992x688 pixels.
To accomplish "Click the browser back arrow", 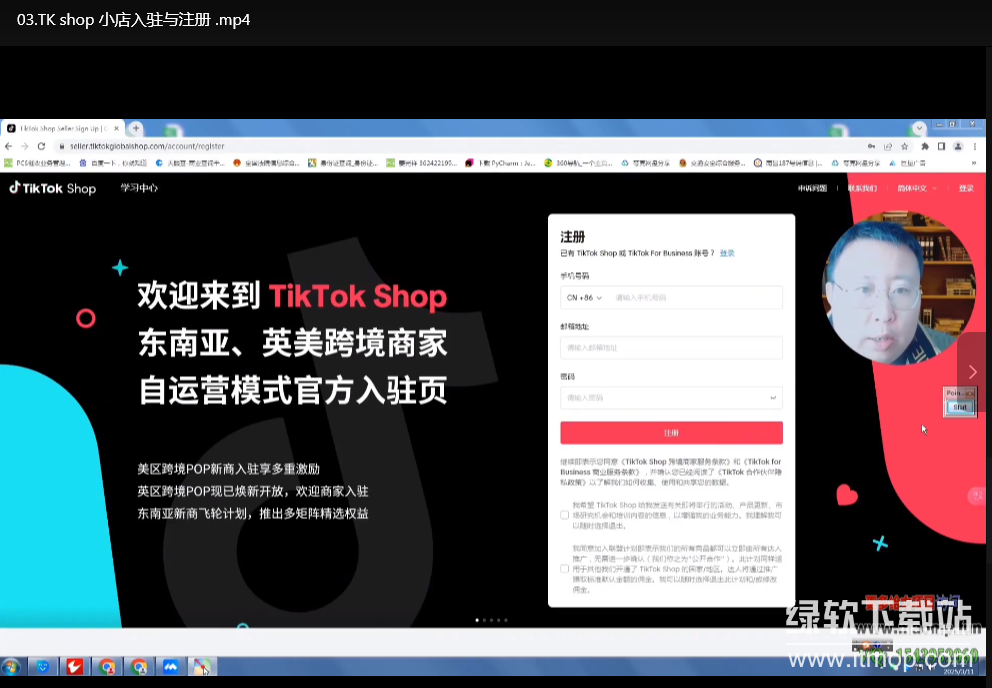I will [x=9, y=146].
